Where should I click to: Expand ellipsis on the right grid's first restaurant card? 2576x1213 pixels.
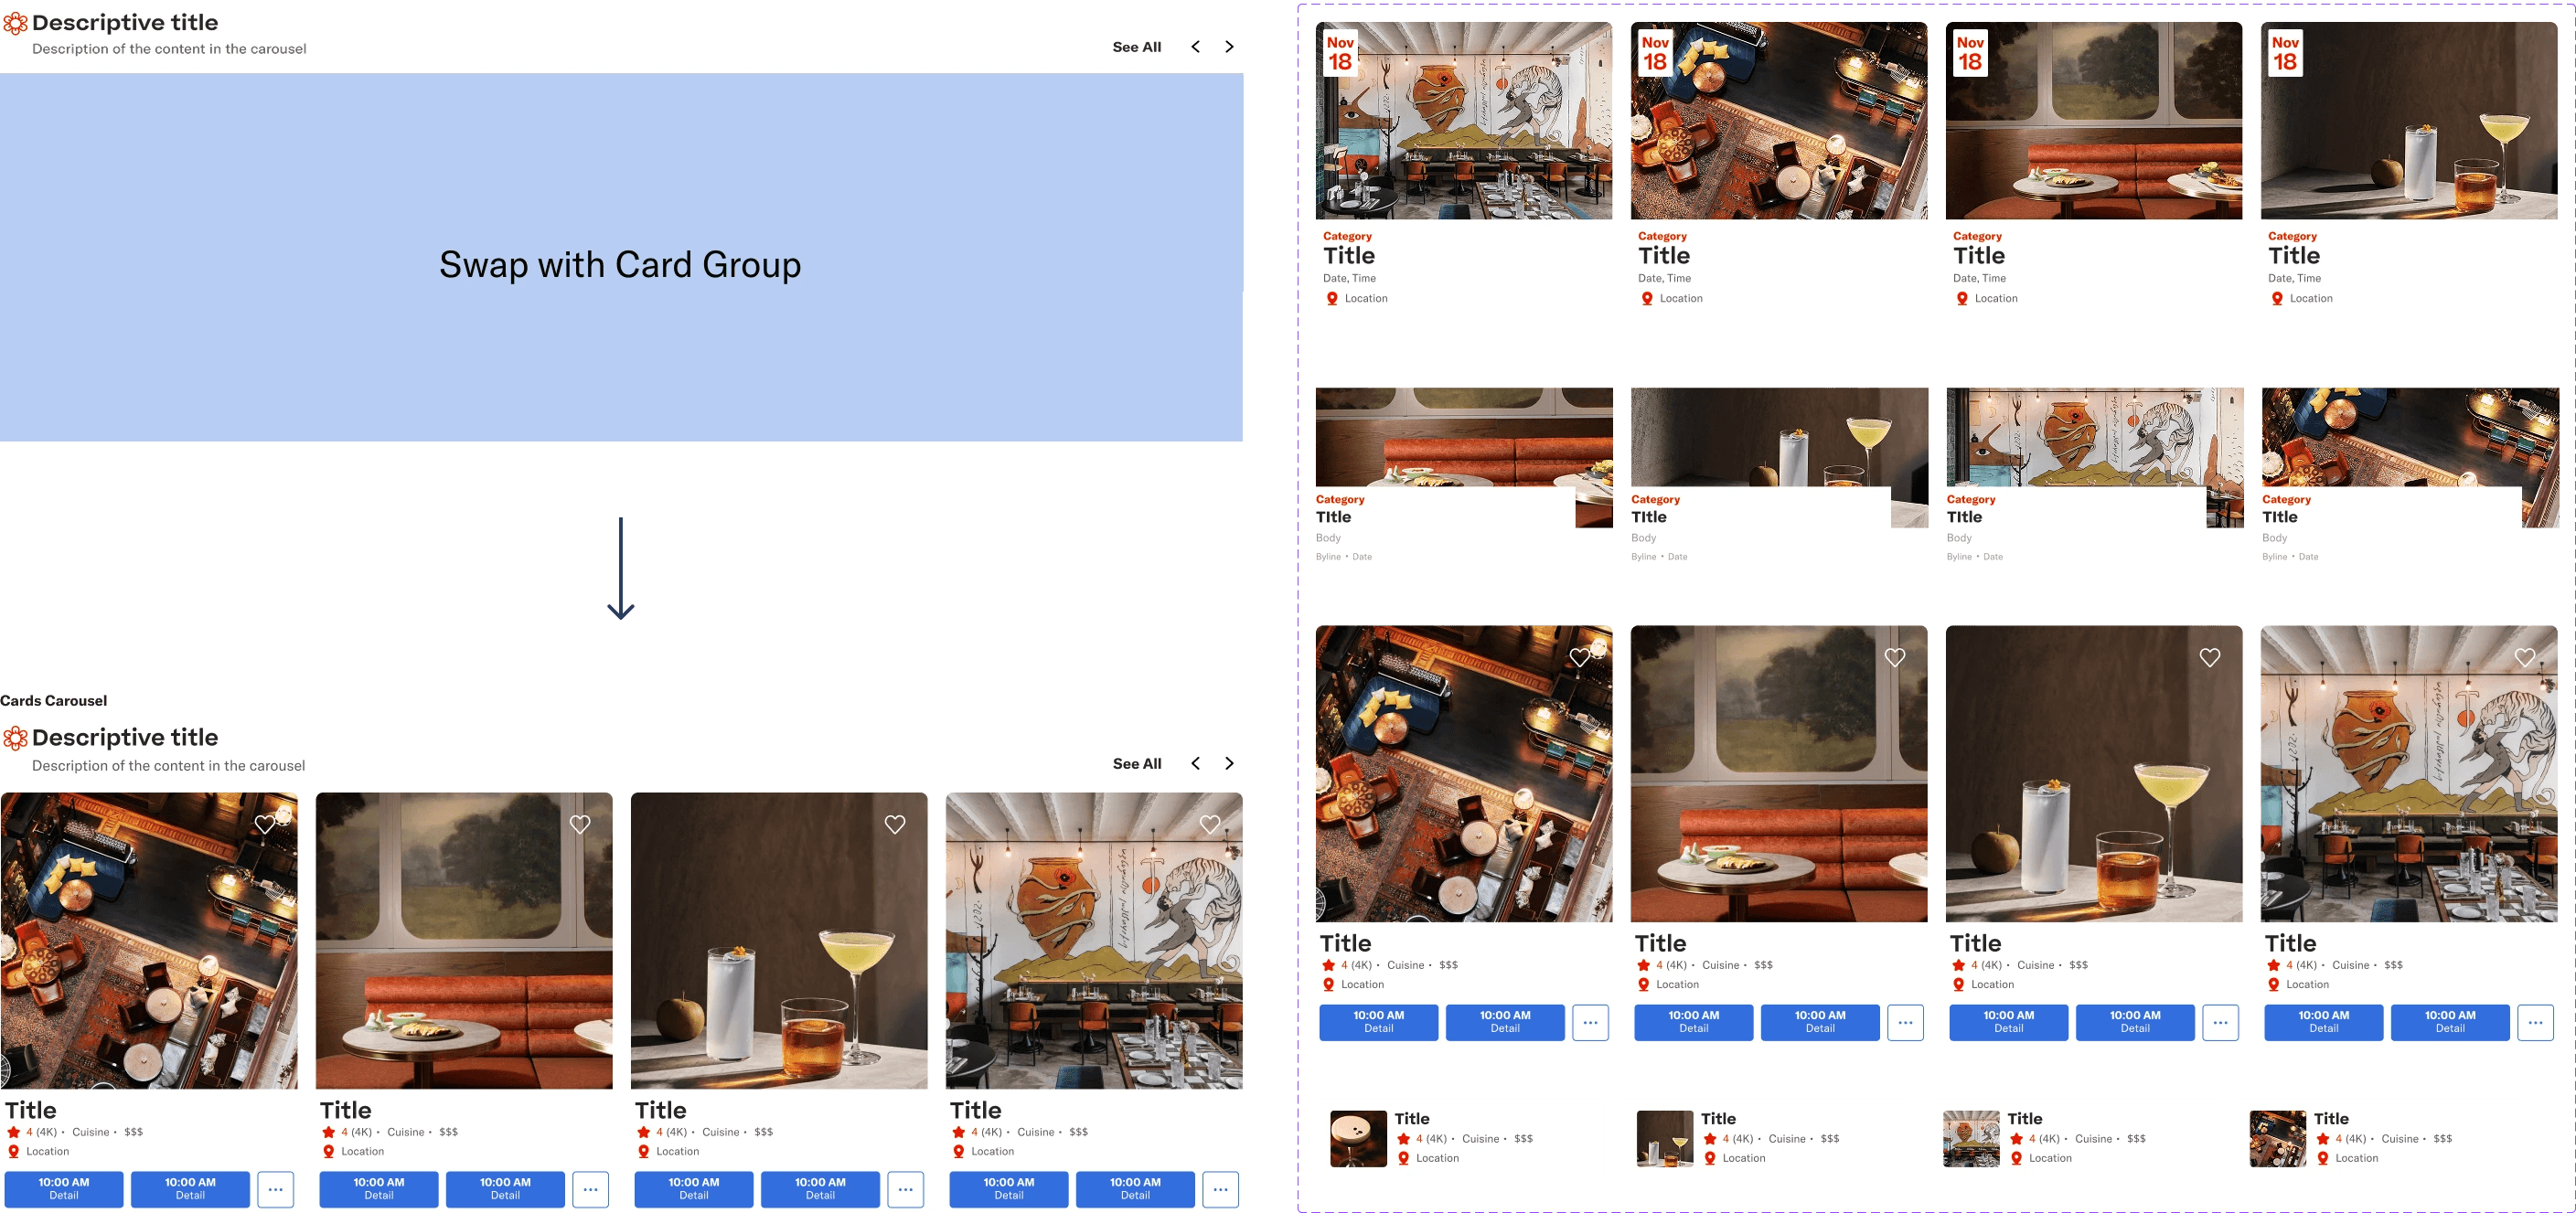click(x=1590, y=1022)
